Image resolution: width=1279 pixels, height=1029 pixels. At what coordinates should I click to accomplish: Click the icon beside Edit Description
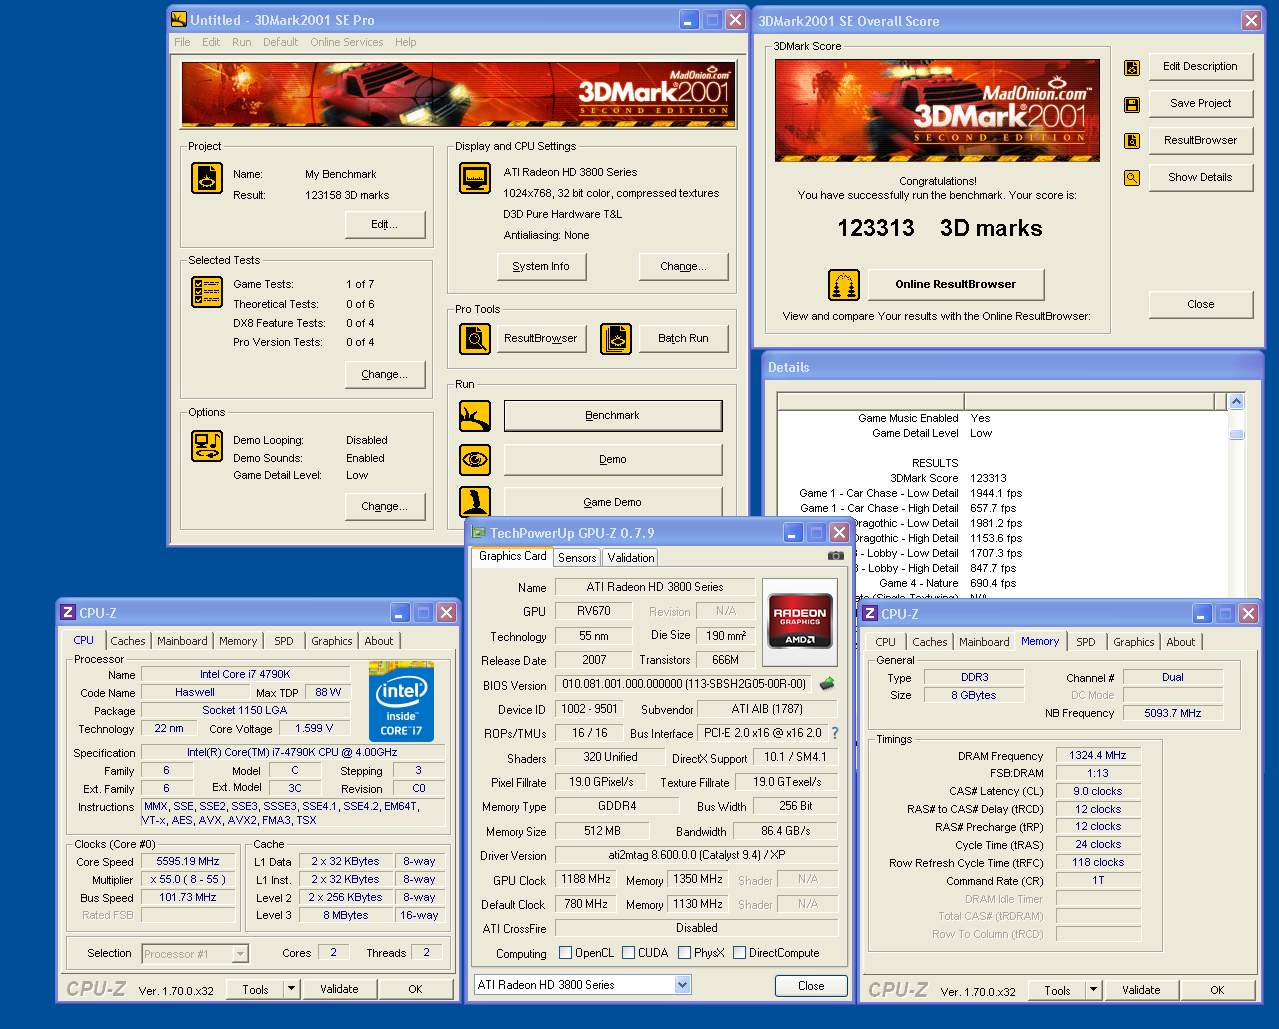coord(1132,67)
